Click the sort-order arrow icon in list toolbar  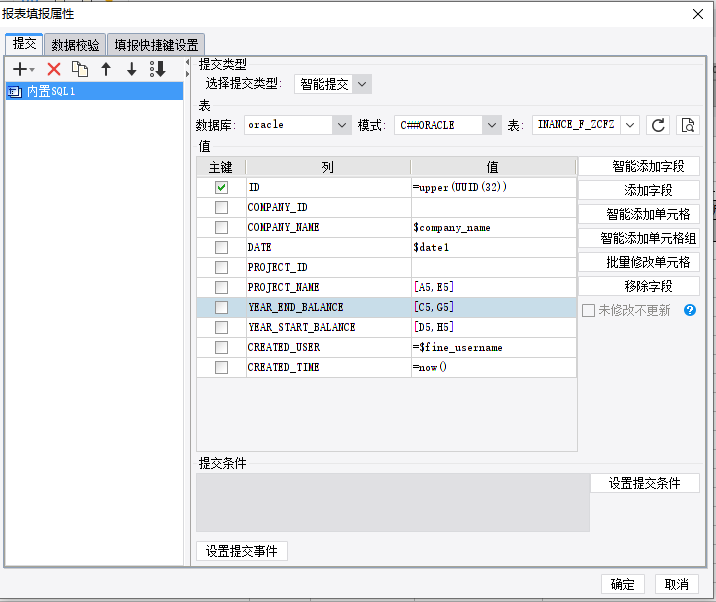click(158, 69)
